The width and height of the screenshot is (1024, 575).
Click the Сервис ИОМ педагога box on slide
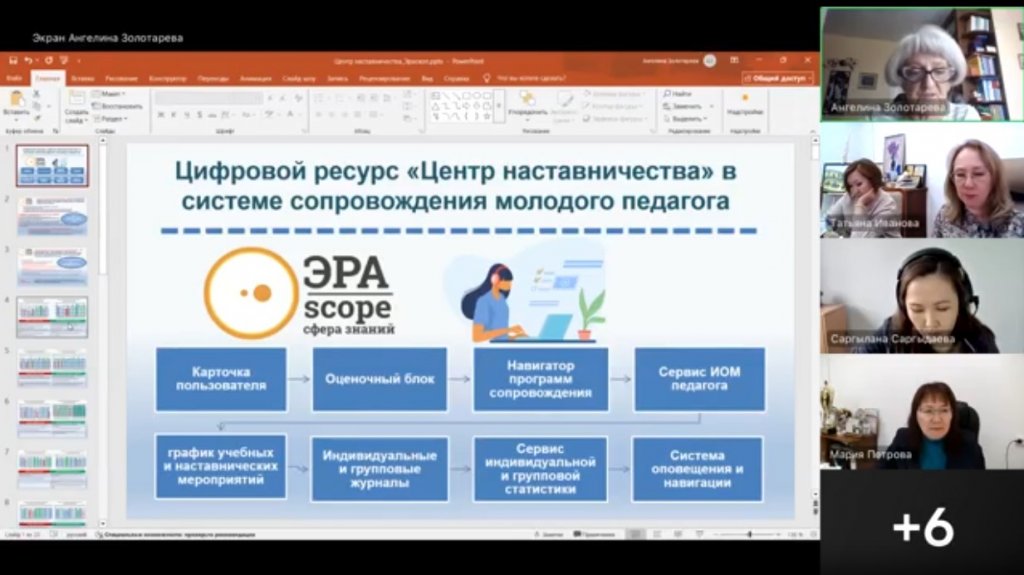click(x=699, y=379)
